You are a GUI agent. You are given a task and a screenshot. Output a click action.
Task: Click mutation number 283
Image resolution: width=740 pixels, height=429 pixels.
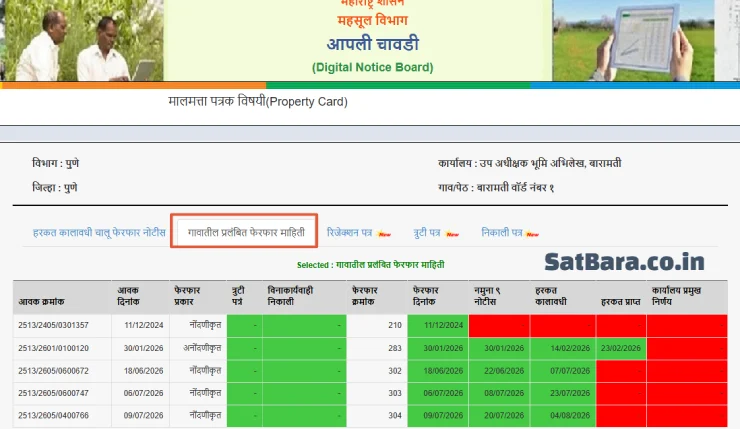tap(395, 348)
